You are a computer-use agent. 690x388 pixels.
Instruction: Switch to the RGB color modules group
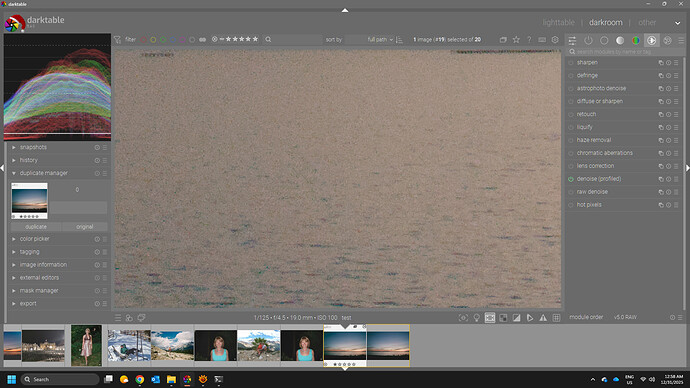click(x=636, y=40)
